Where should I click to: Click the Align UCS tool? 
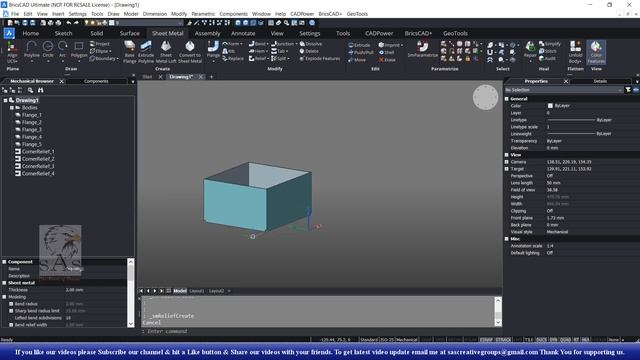12,52
